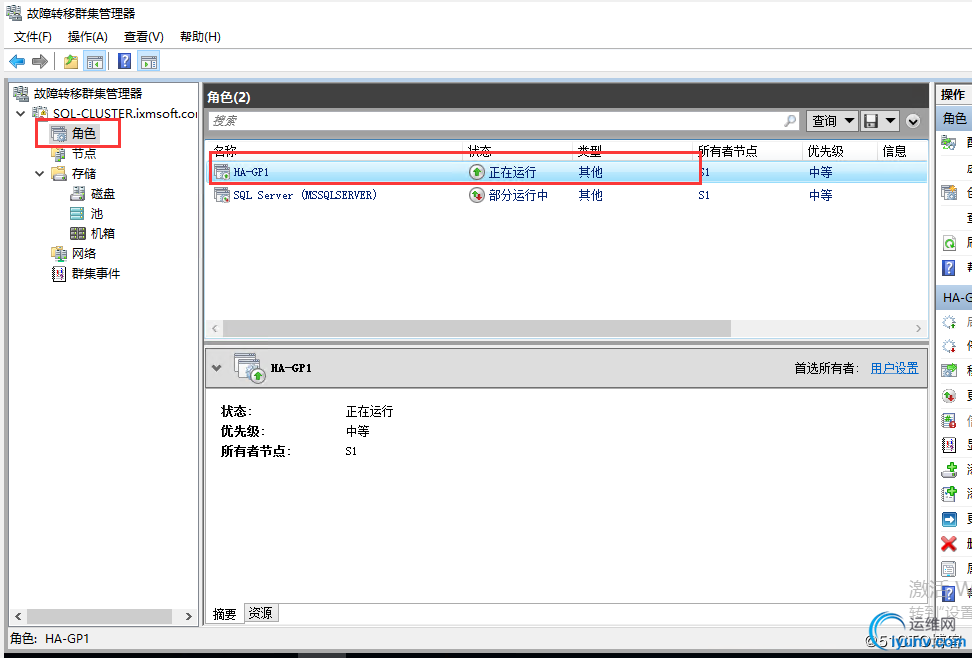Click 中等 priority cell in SQL Server row
Image resolution: width=972 pixels, height=658 pixels.
[x=820, y=195]
